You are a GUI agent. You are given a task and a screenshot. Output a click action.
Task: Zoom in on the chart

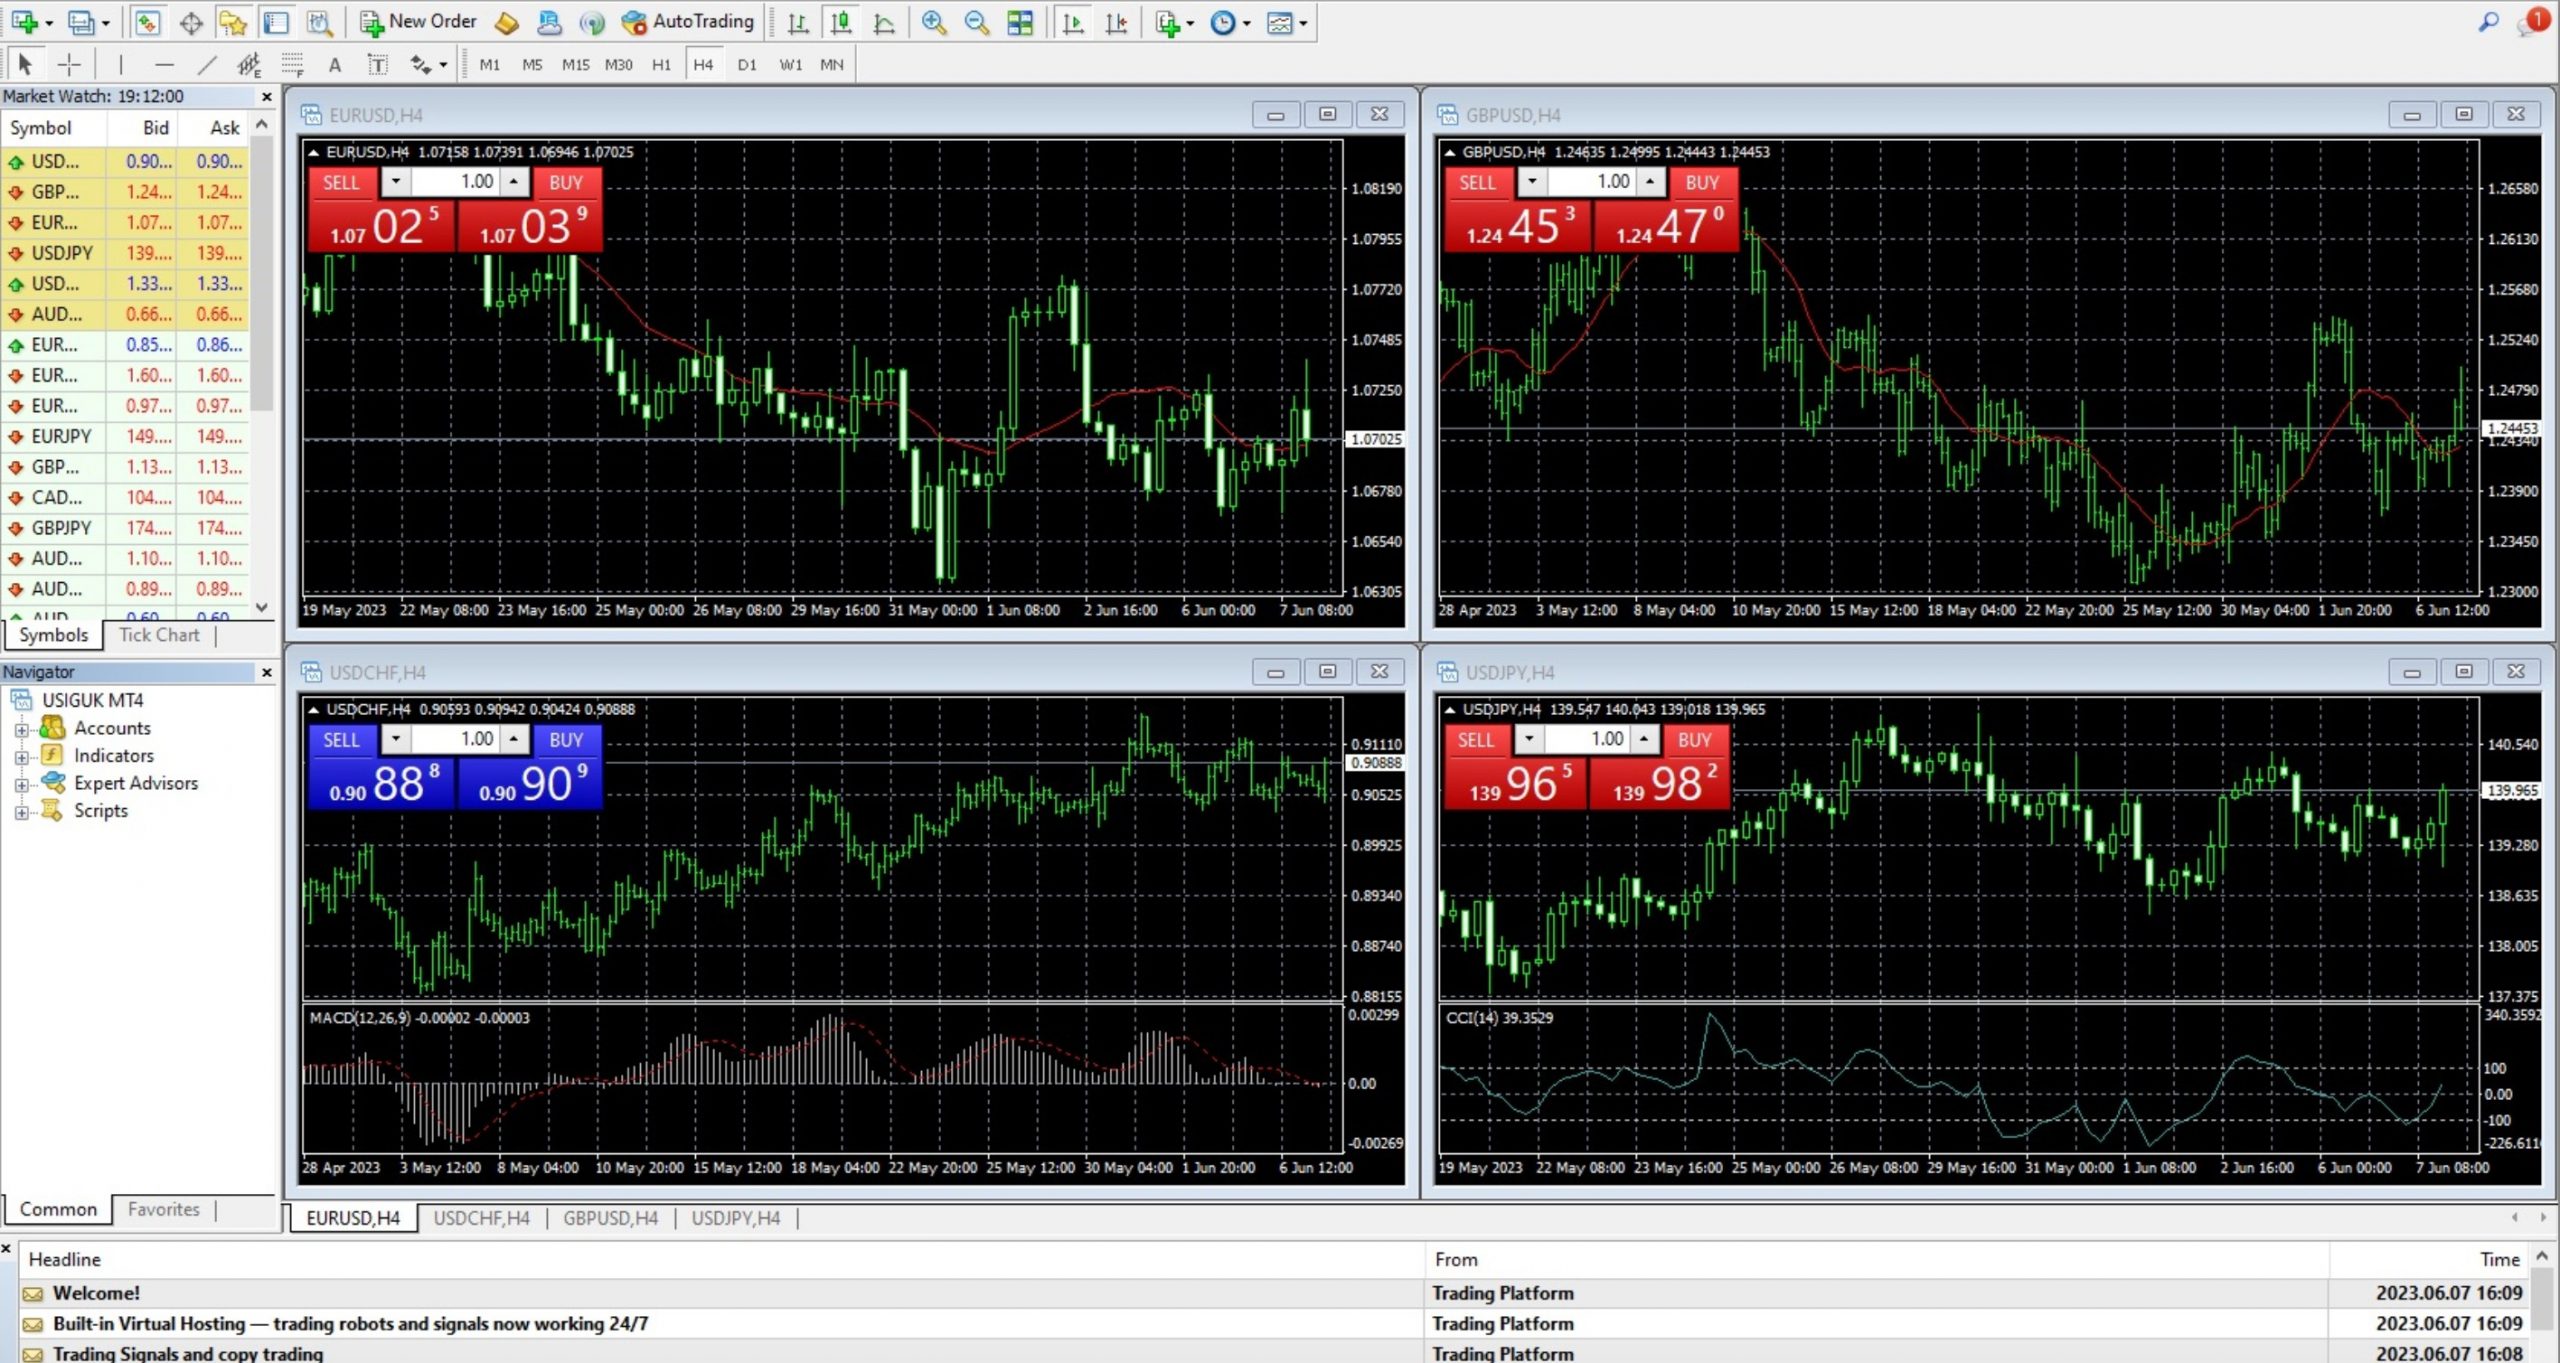(x=934, y=22)
